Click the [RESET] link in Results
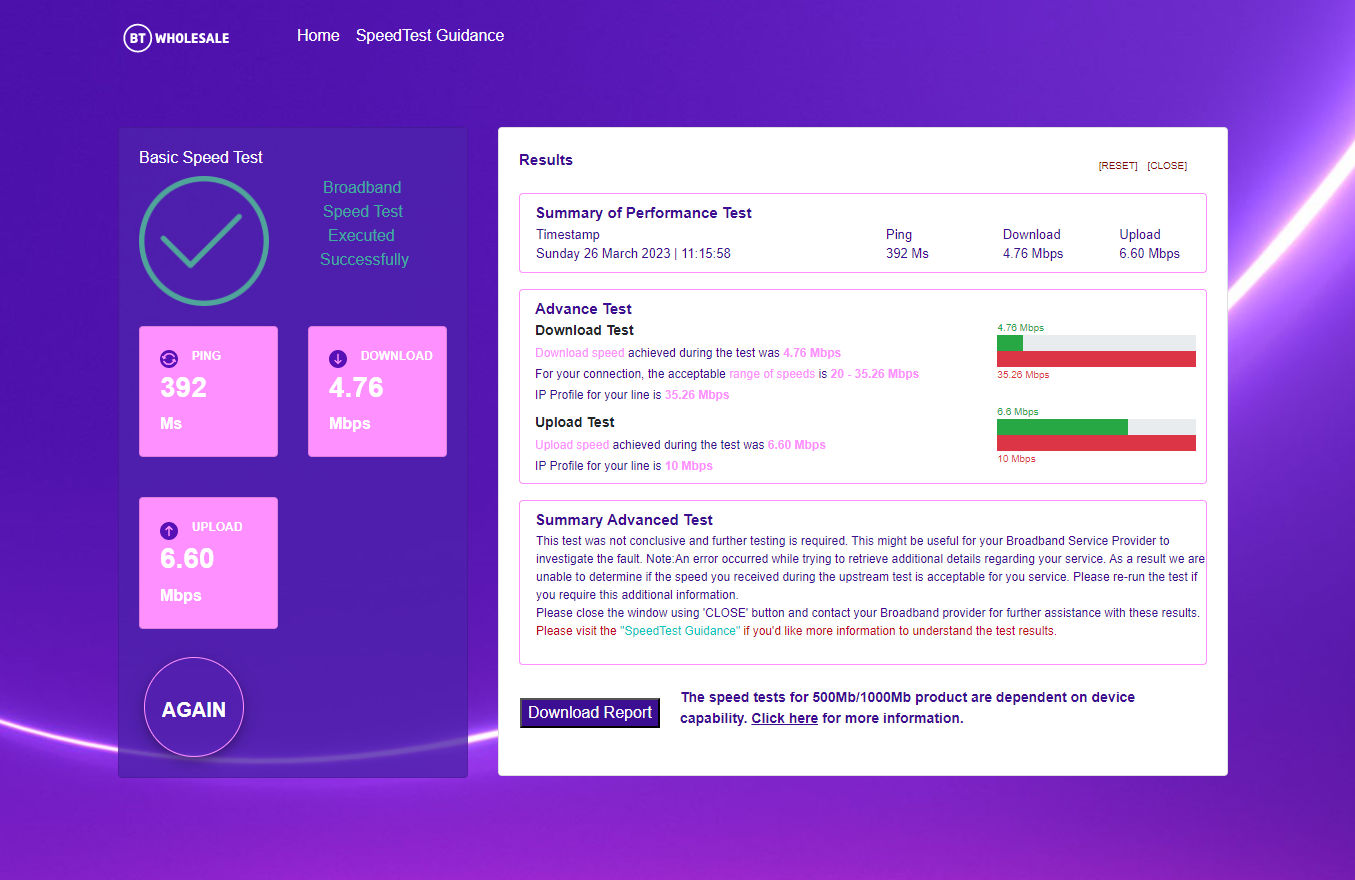Image resolution: width=1355 pixels, height=880 pixels. pos(1117,166)
